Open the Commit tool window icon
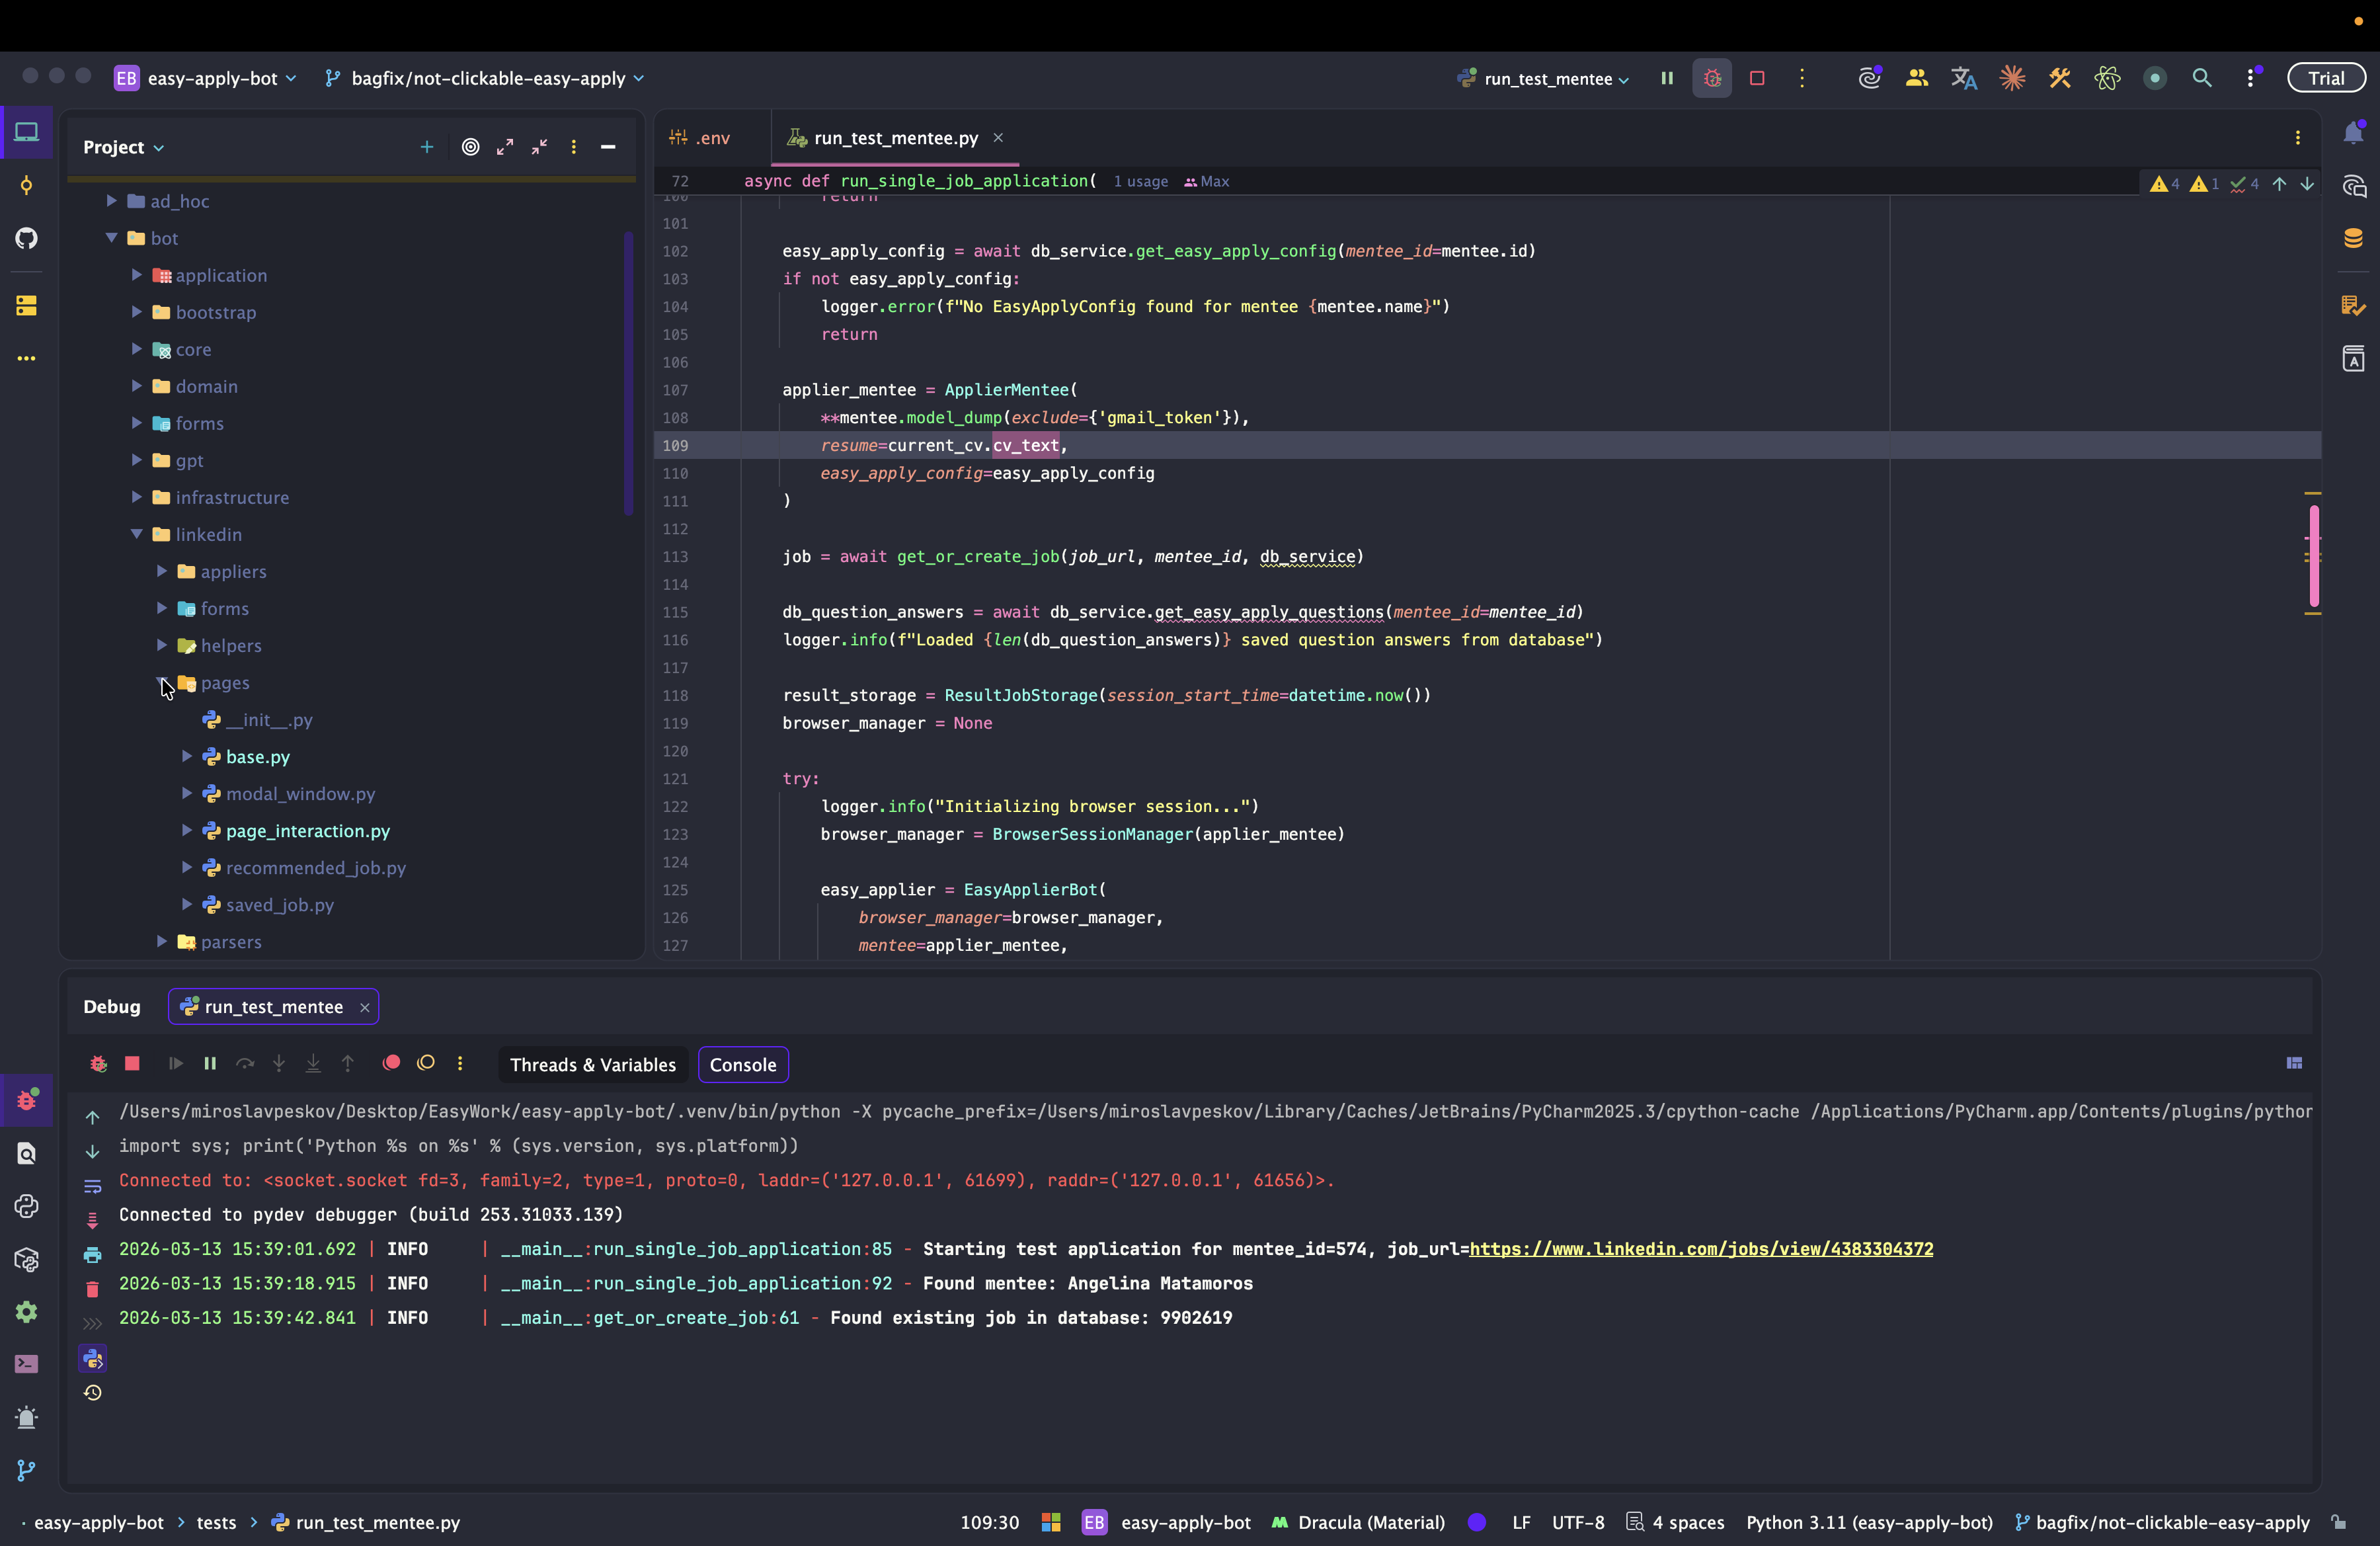 (x=27, y=186)
